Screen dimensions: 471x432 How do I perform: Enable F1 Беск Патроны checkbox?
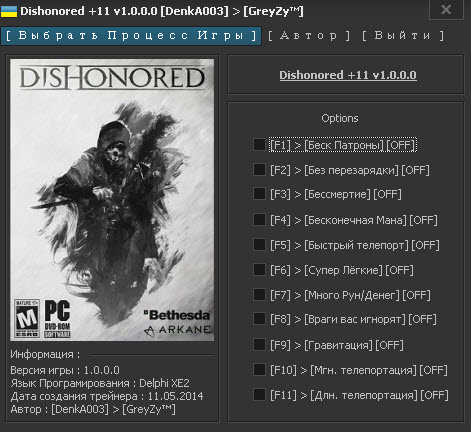[259, 145]
